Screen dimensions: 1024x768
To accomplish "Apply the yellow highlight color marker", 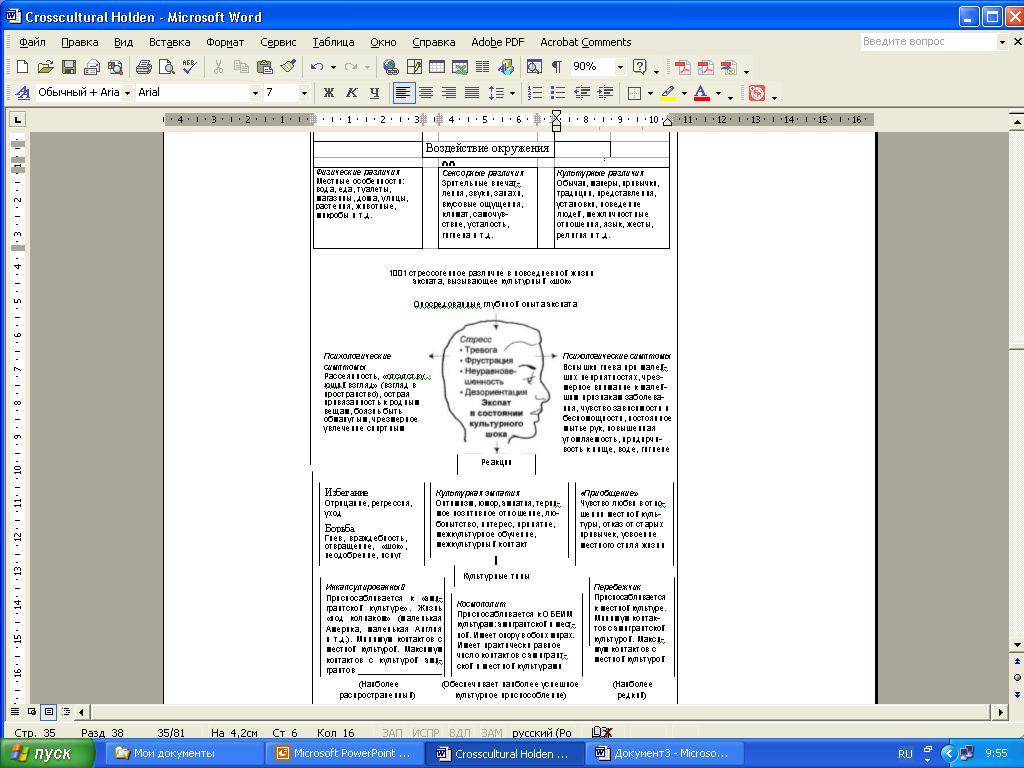I will (668, 93).
